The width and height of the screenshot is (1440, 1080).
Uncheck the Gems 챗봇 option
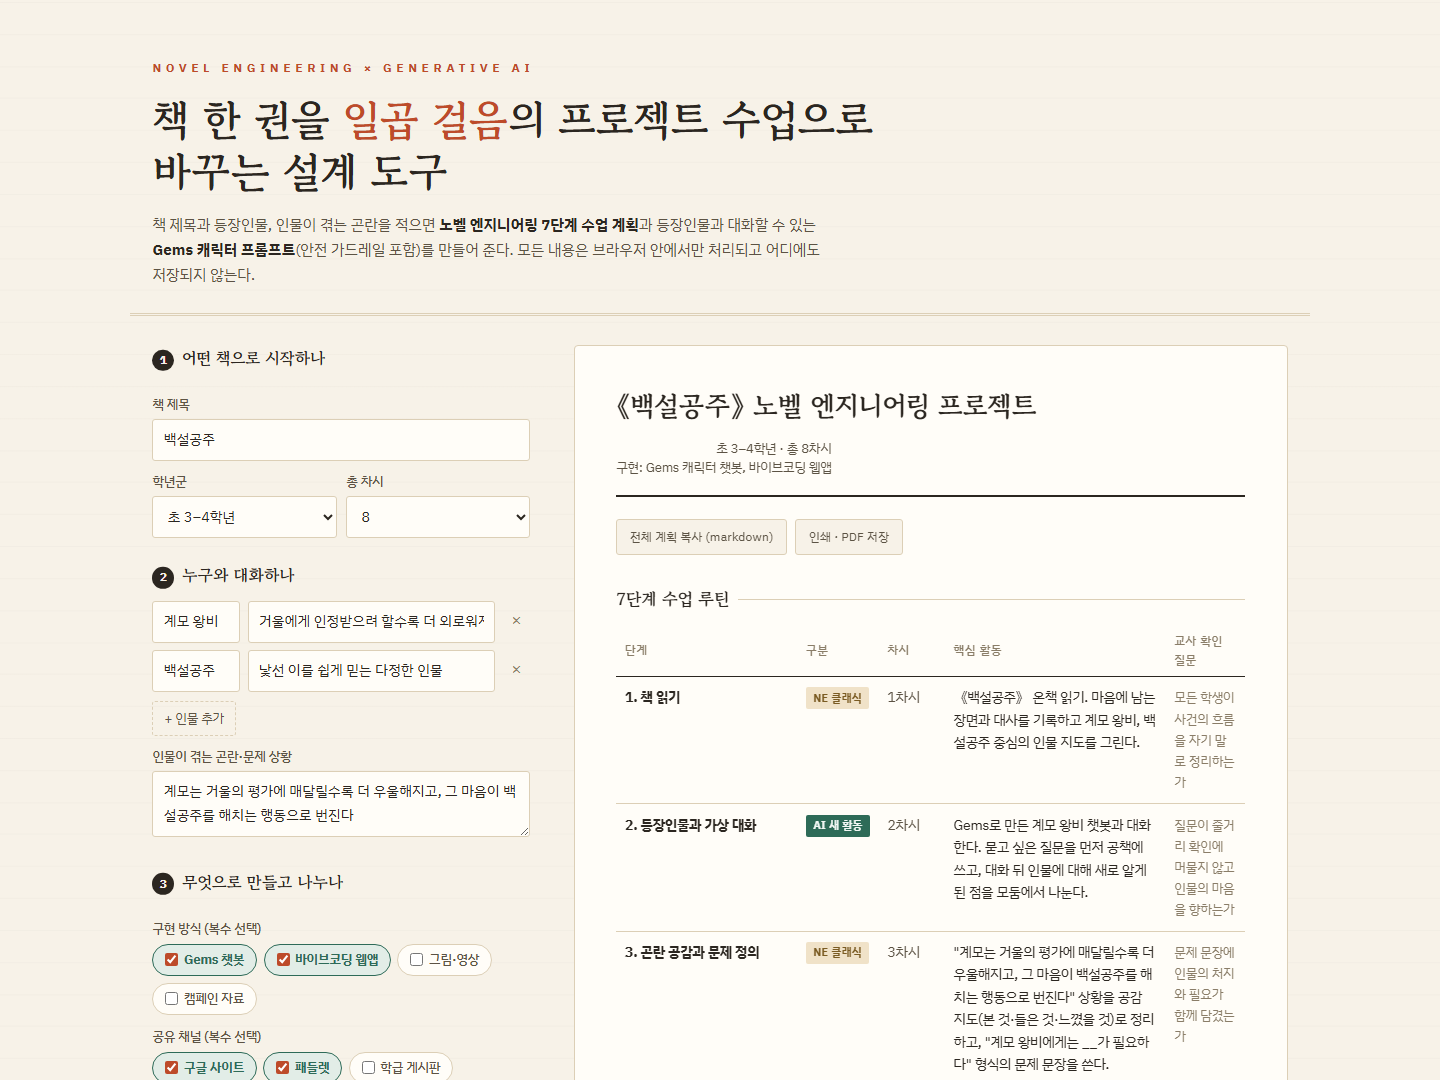pos(171,960)
